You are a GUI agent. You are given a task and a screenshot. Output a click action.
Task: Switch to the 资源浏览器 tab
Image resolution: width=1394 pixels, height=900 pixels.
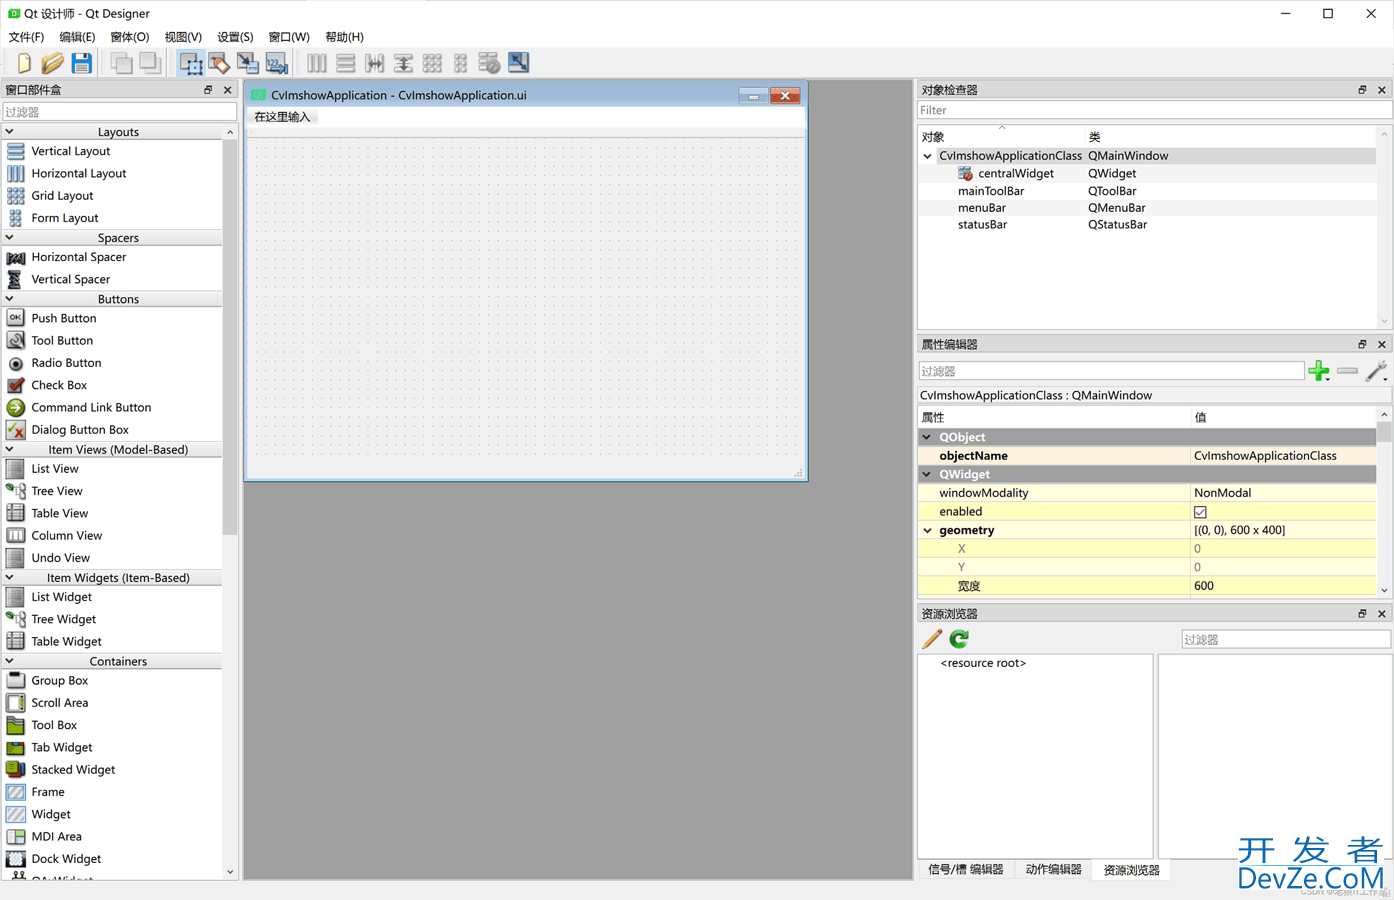click(1131, 870)
